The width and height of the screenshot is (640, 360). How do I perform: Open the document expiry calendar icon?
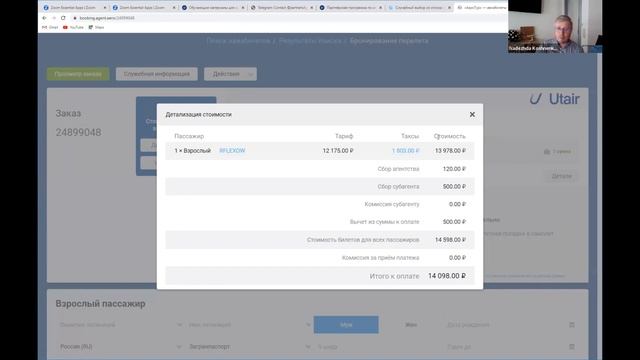(x=572, y=347)
